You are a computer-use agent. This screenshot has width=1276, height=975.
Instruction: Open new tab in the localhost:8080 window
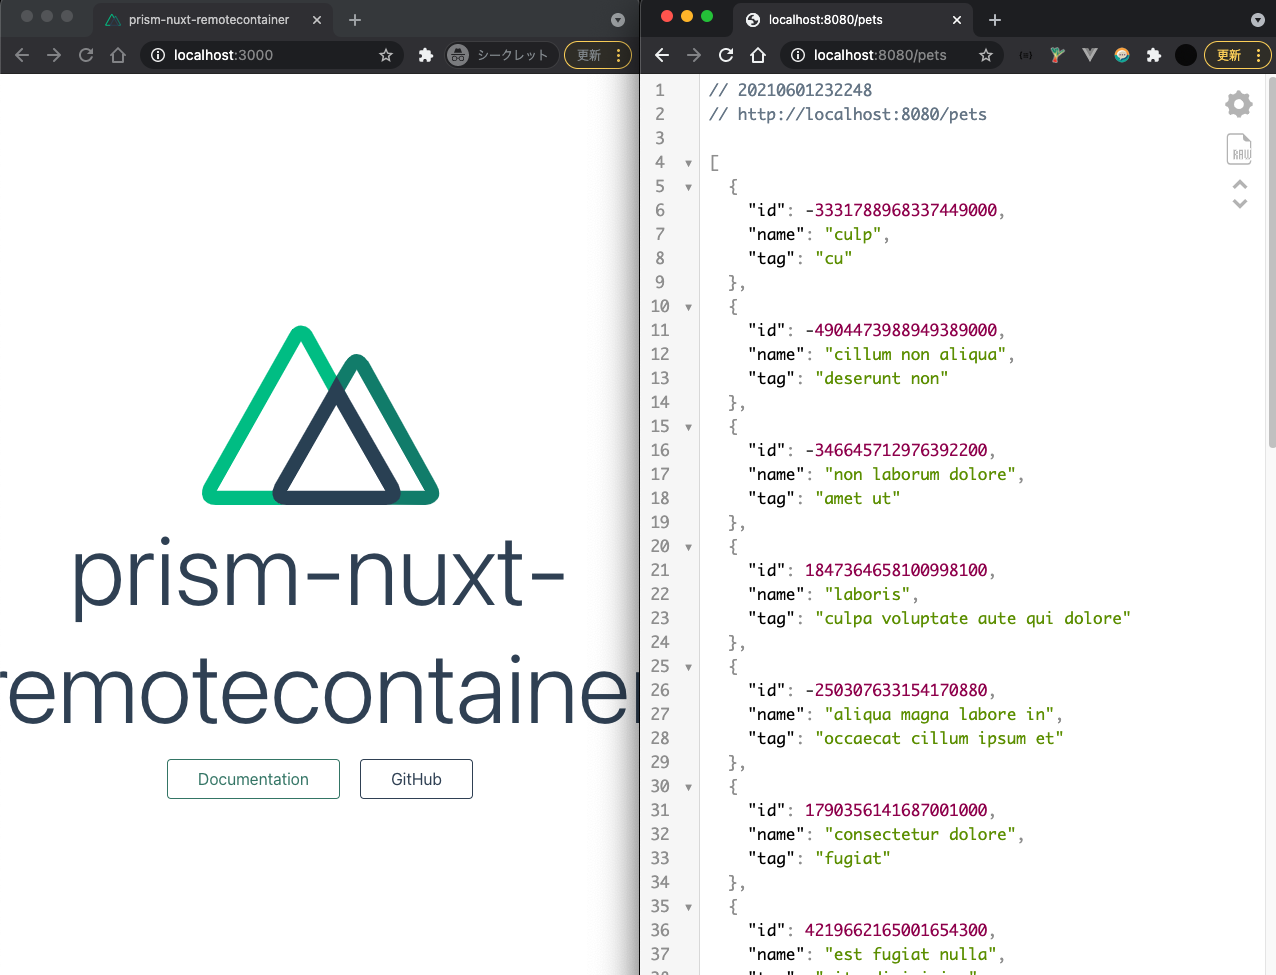pyautogui.click(x=995, y=19)
